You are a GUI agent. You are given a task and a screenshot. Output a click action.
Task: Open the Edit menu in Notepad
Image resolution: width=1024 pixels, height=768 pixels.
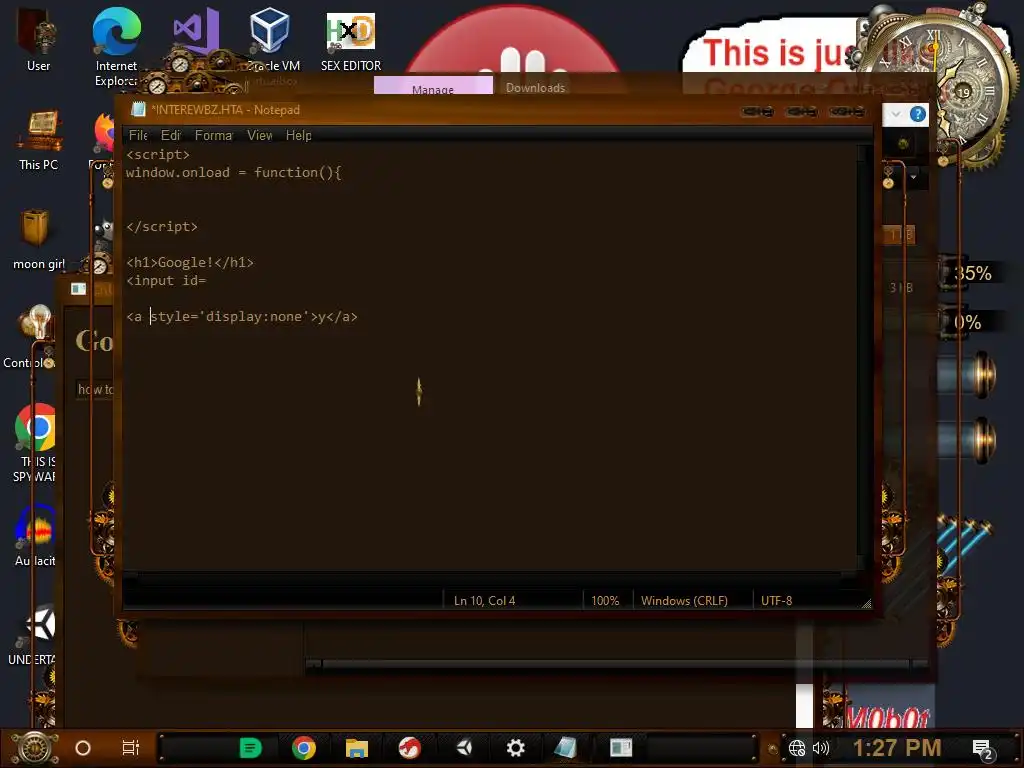point(170,135)
